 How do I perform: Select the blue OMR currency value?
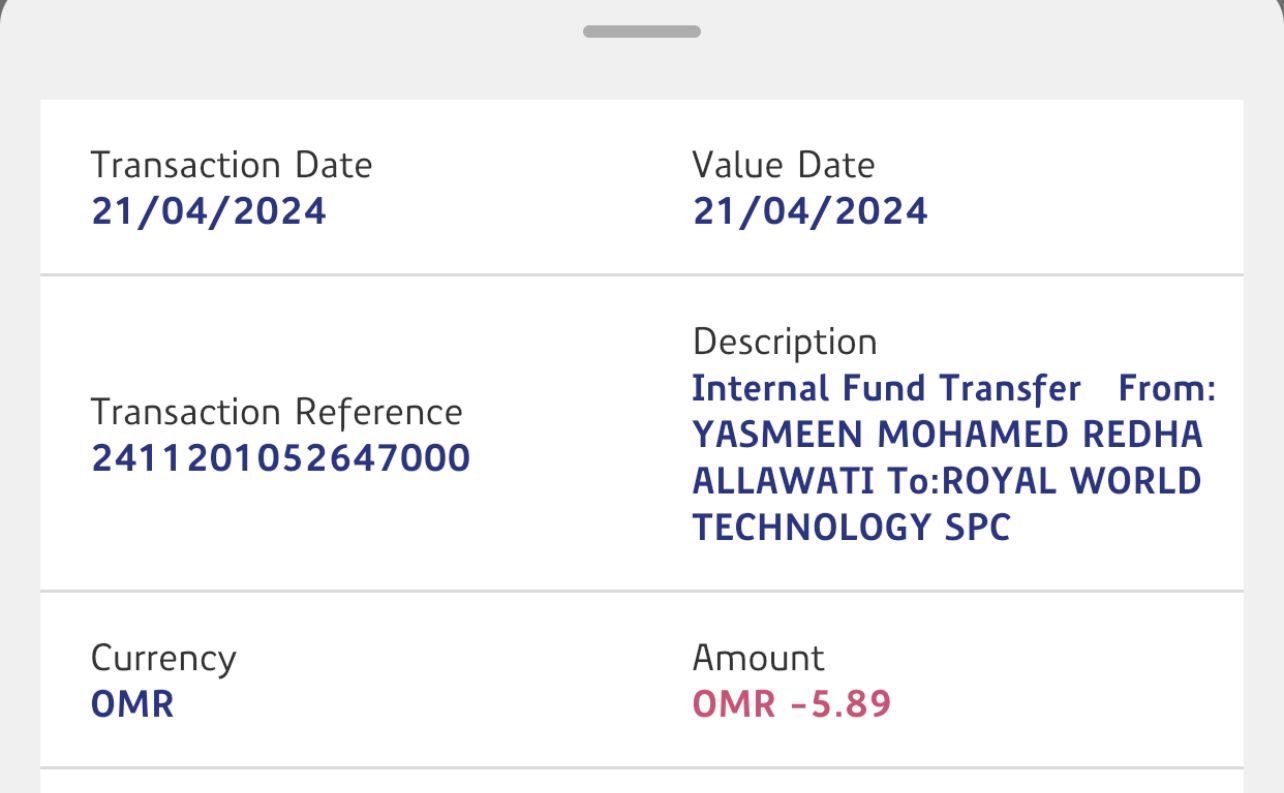tap(132, 704)
